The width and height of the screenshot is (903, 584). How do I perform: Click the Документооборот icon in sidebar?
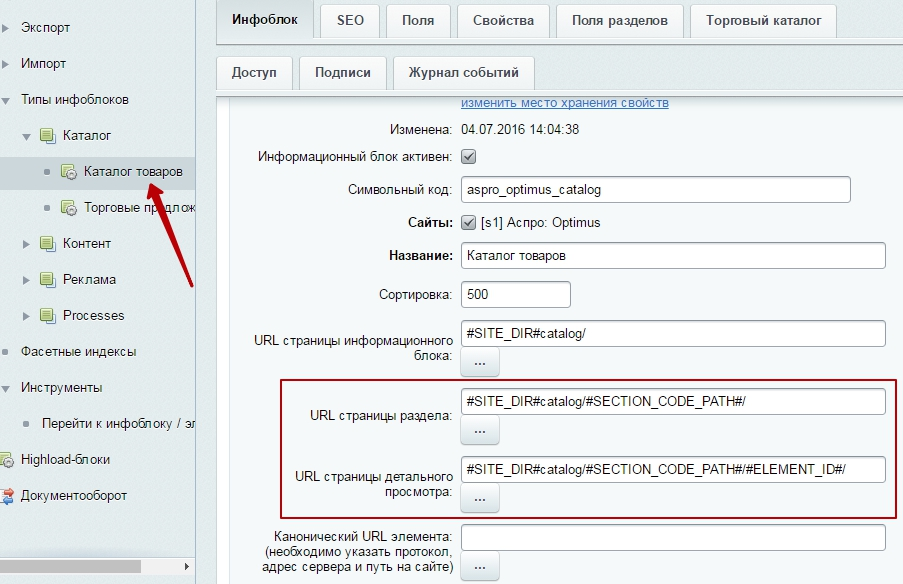[8, 496]
